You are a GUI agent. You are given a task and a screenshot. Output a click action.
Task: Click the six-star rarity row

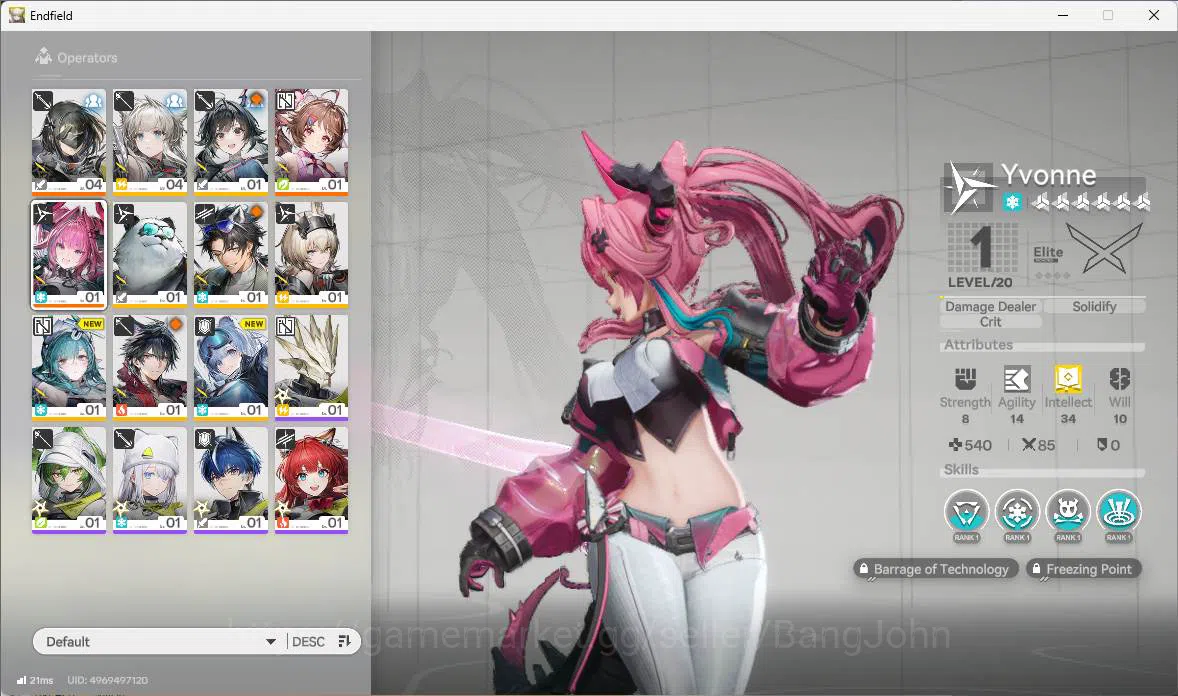1090,201
